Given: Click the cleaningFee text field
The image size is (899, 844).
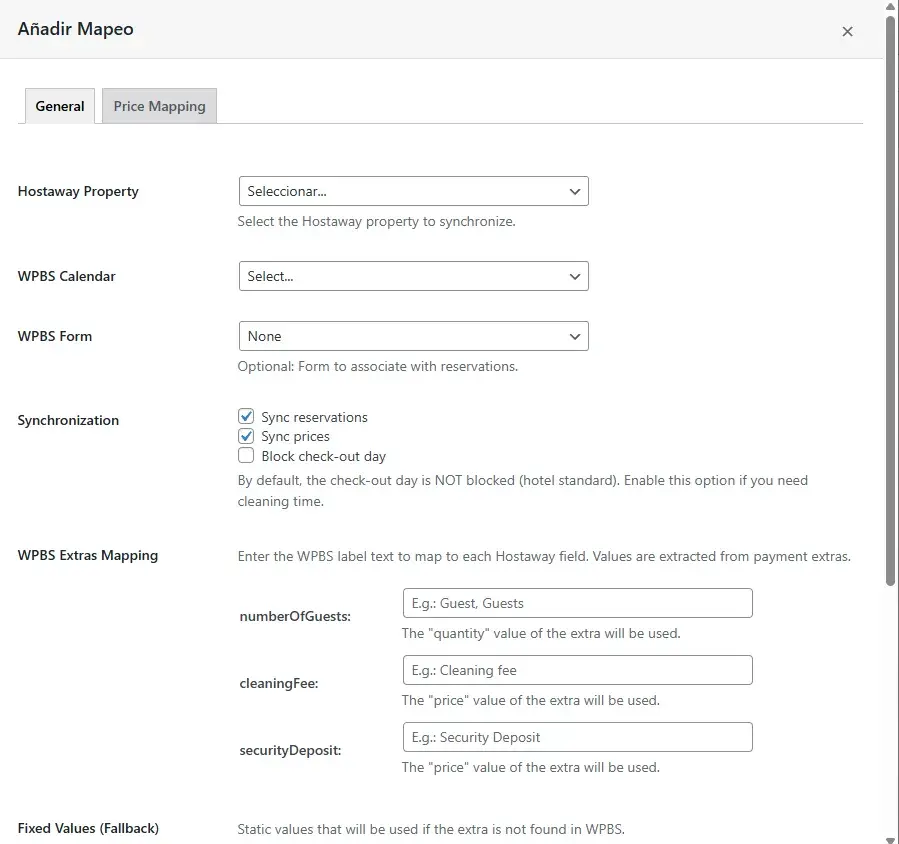Looking at the screenshot, I should click(577, 670).
